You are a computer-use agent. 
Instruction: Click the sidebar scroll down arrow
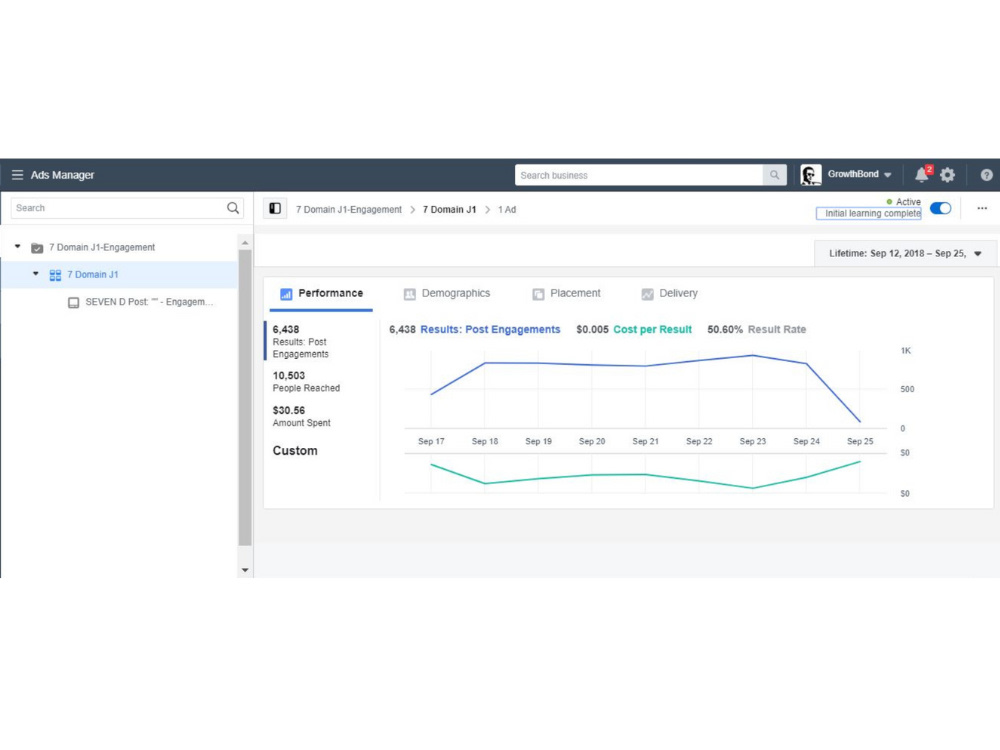click(245, 570)
